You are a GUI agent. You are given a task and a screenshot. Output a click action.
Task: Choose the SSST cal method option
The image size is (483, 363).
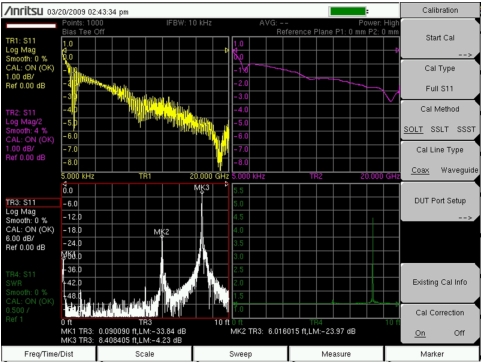[x=466, y=129]
